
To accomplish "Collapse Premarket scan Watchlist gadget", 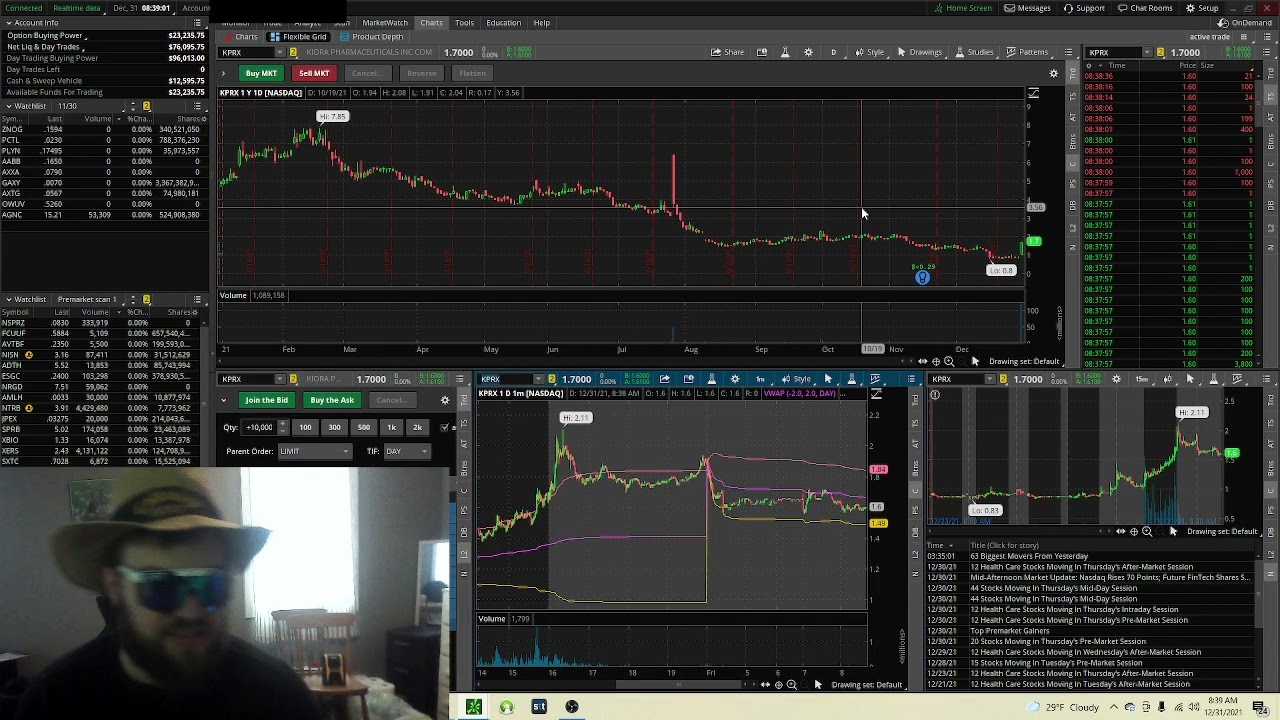I will [8, 299].
